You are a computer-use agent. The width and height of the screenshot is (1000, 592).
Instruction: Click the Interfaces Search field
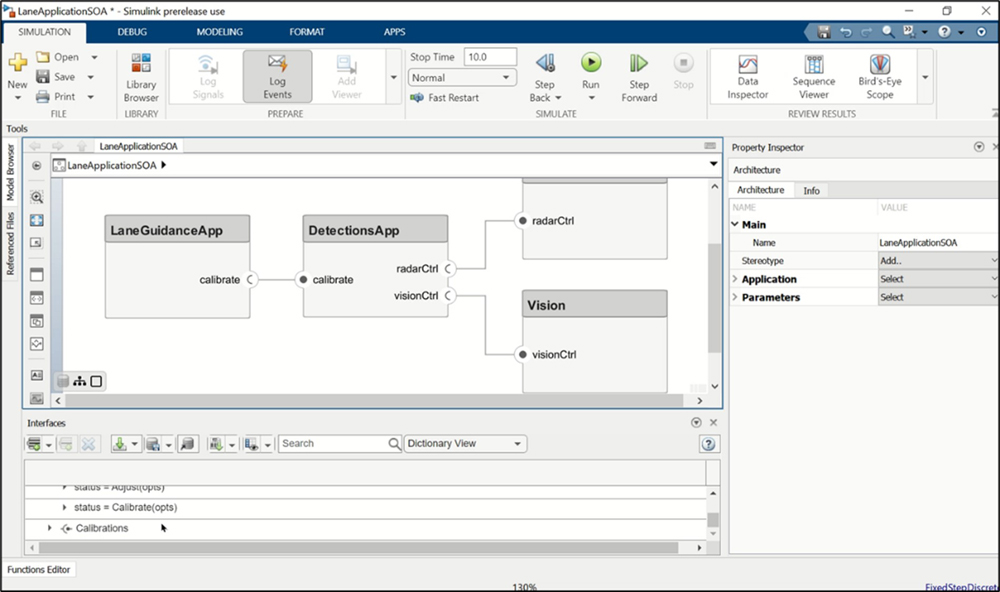click(340, 443)
